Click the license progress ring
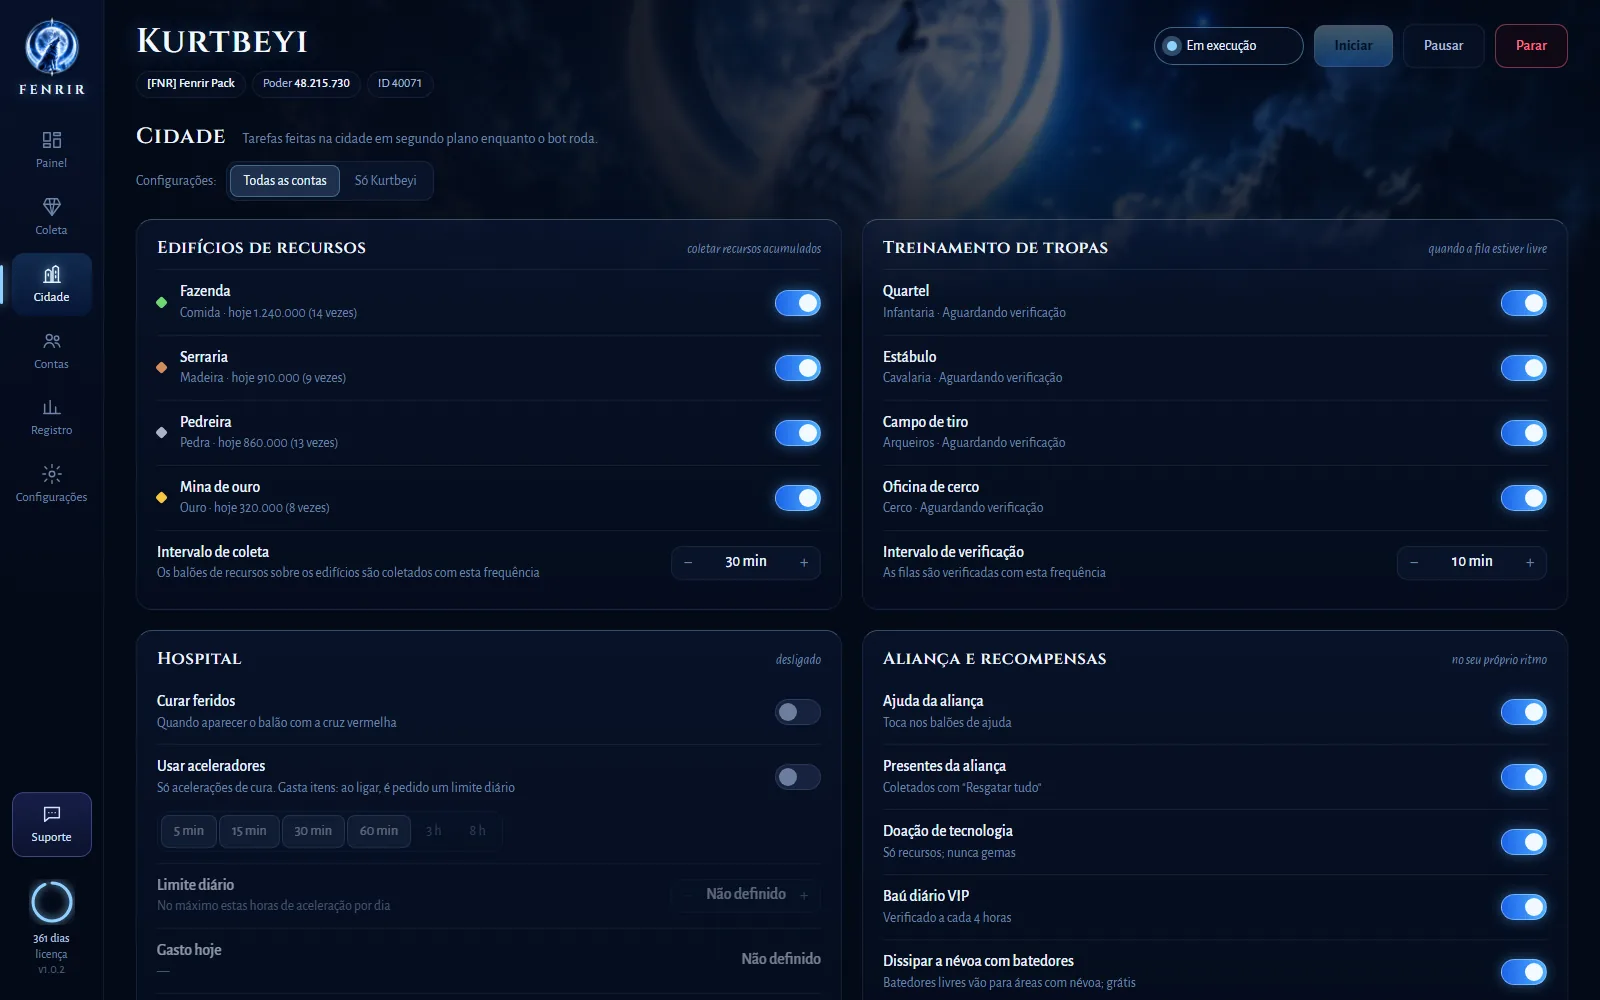This screenshot has width=1600, height=1000. [x=52, y=902]
